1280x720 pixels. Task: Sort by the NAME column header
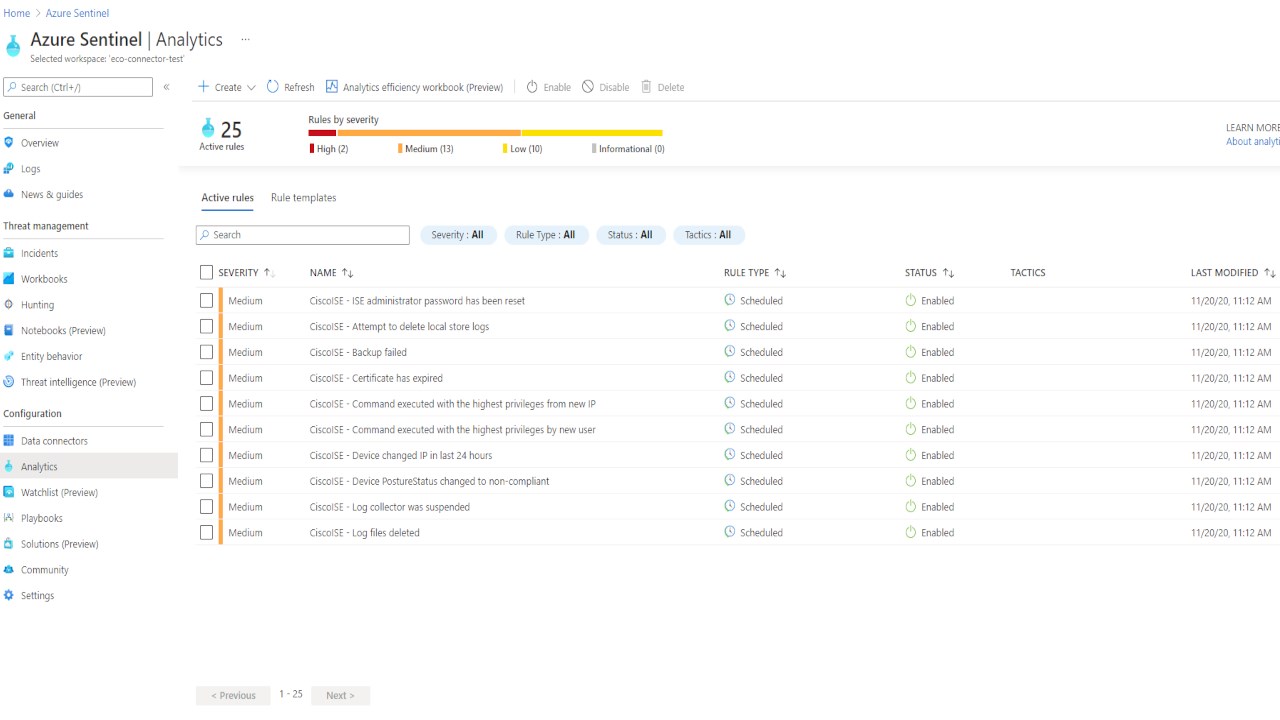[x=331, y=273]
